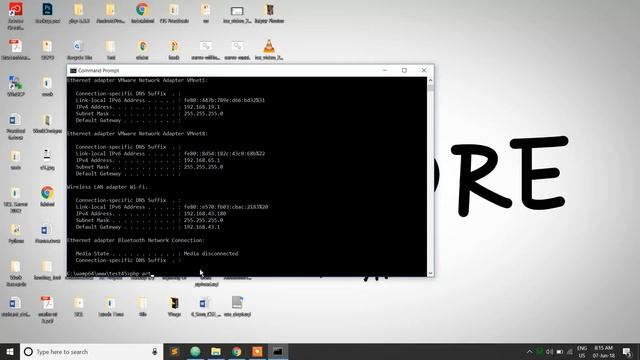The width and height of the screenshot is (640, 360).
Task: Click the Wireless LAN adapter Wi-Fi heading
Action: (107, 187)
